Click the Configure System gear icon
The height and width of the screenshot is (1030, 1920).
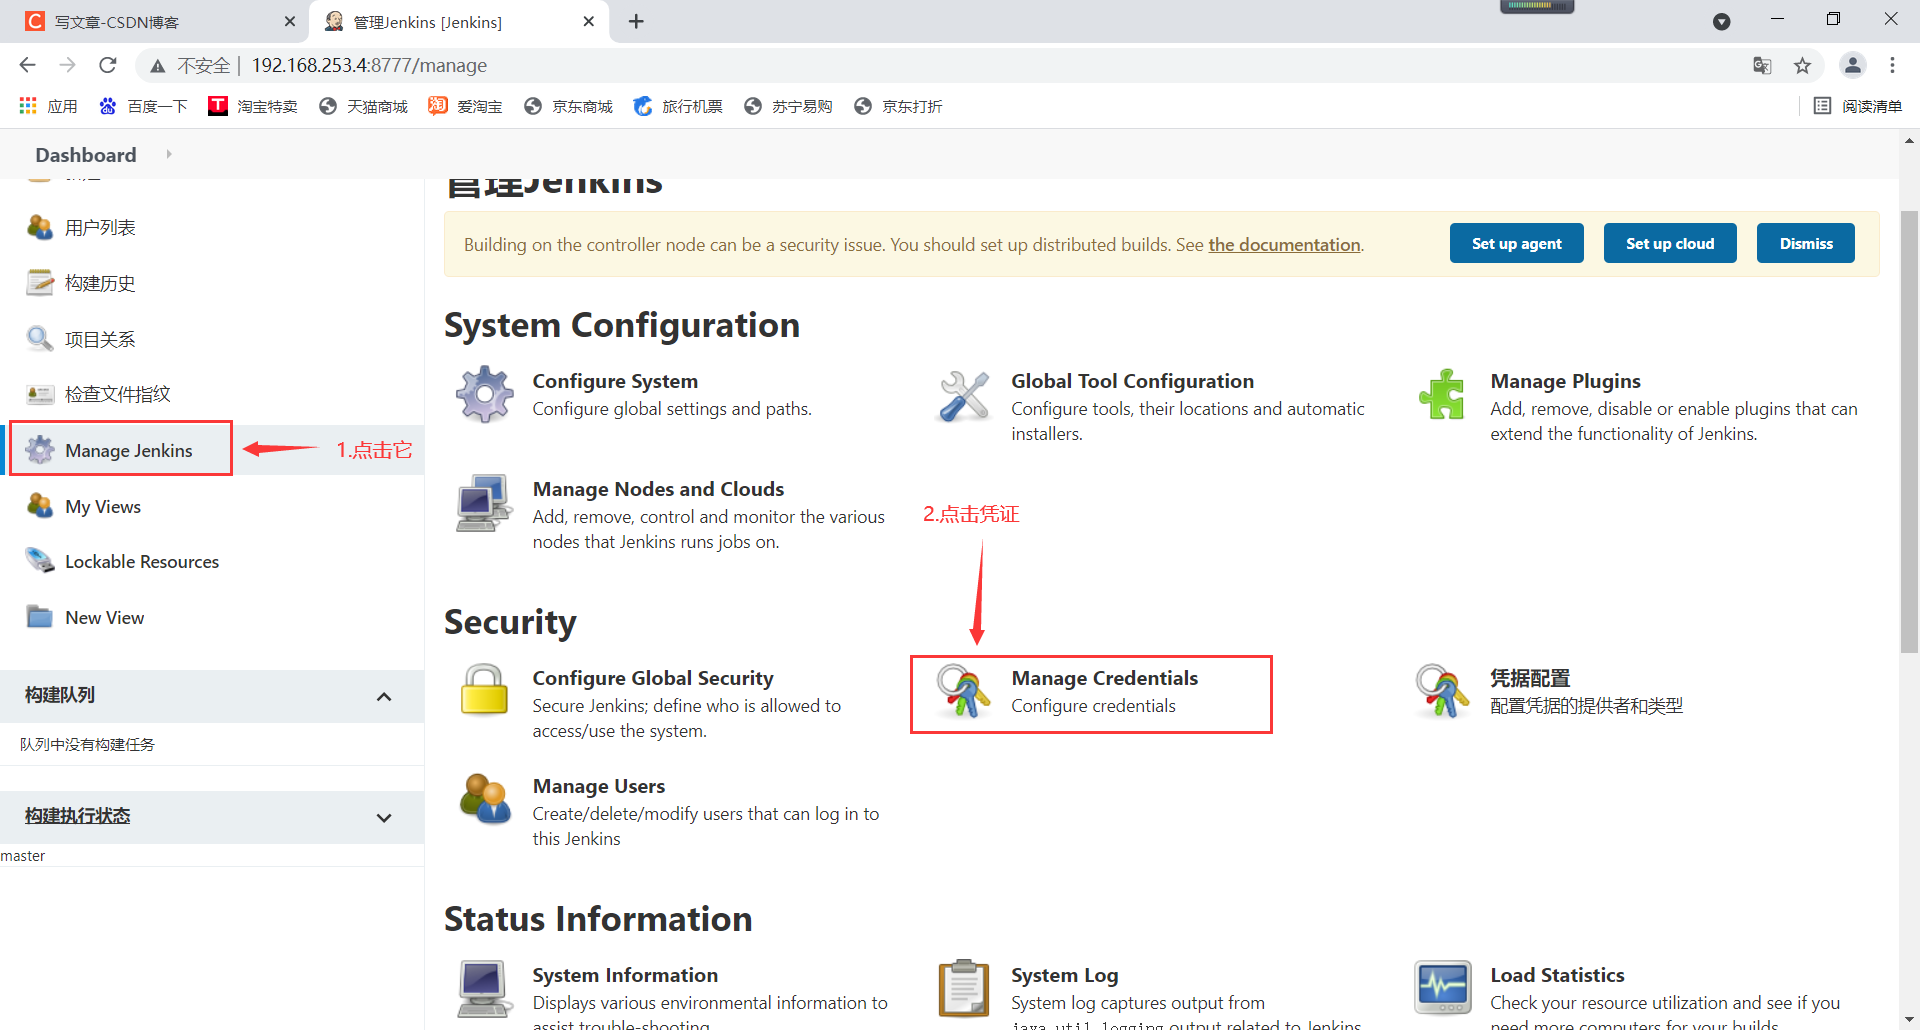pyautogui.click(x=485, y=394)
